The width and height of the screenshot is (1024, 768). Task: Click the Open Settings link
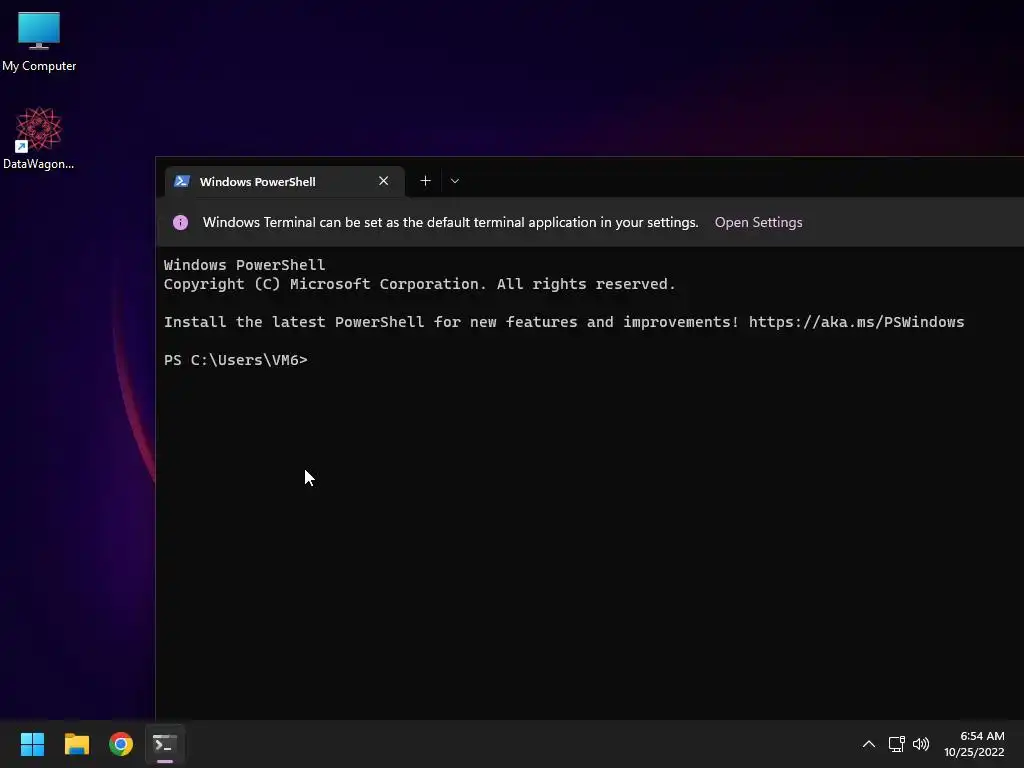tap(758, 222)
